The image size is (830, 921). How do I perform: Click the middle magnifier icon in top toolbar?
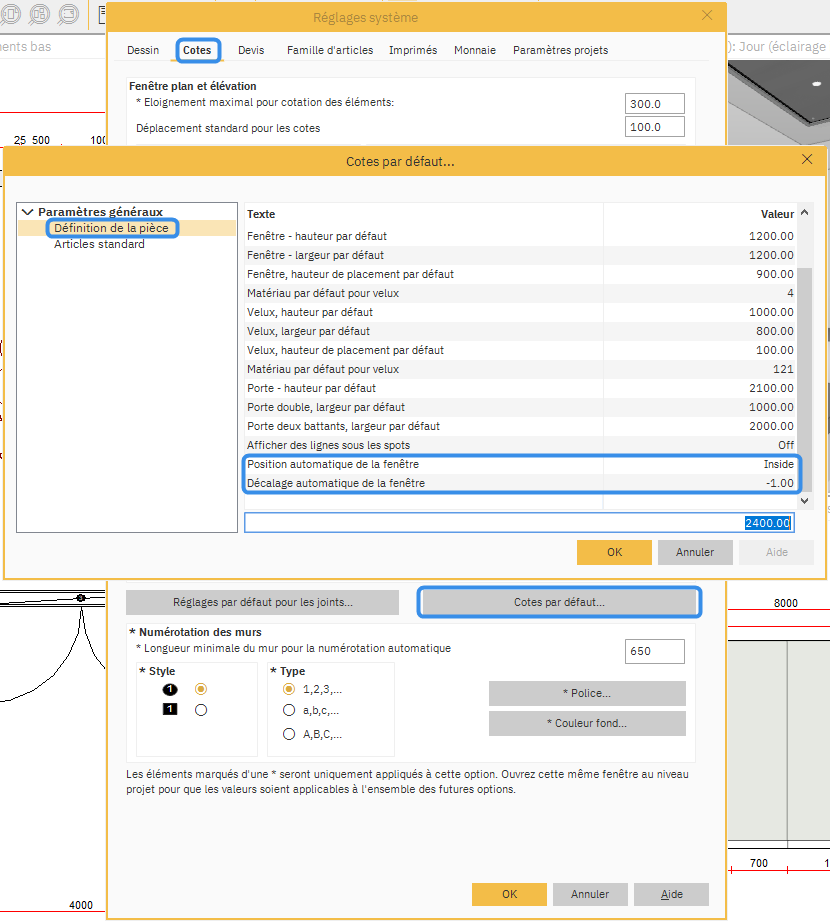[x=40, y=14]
